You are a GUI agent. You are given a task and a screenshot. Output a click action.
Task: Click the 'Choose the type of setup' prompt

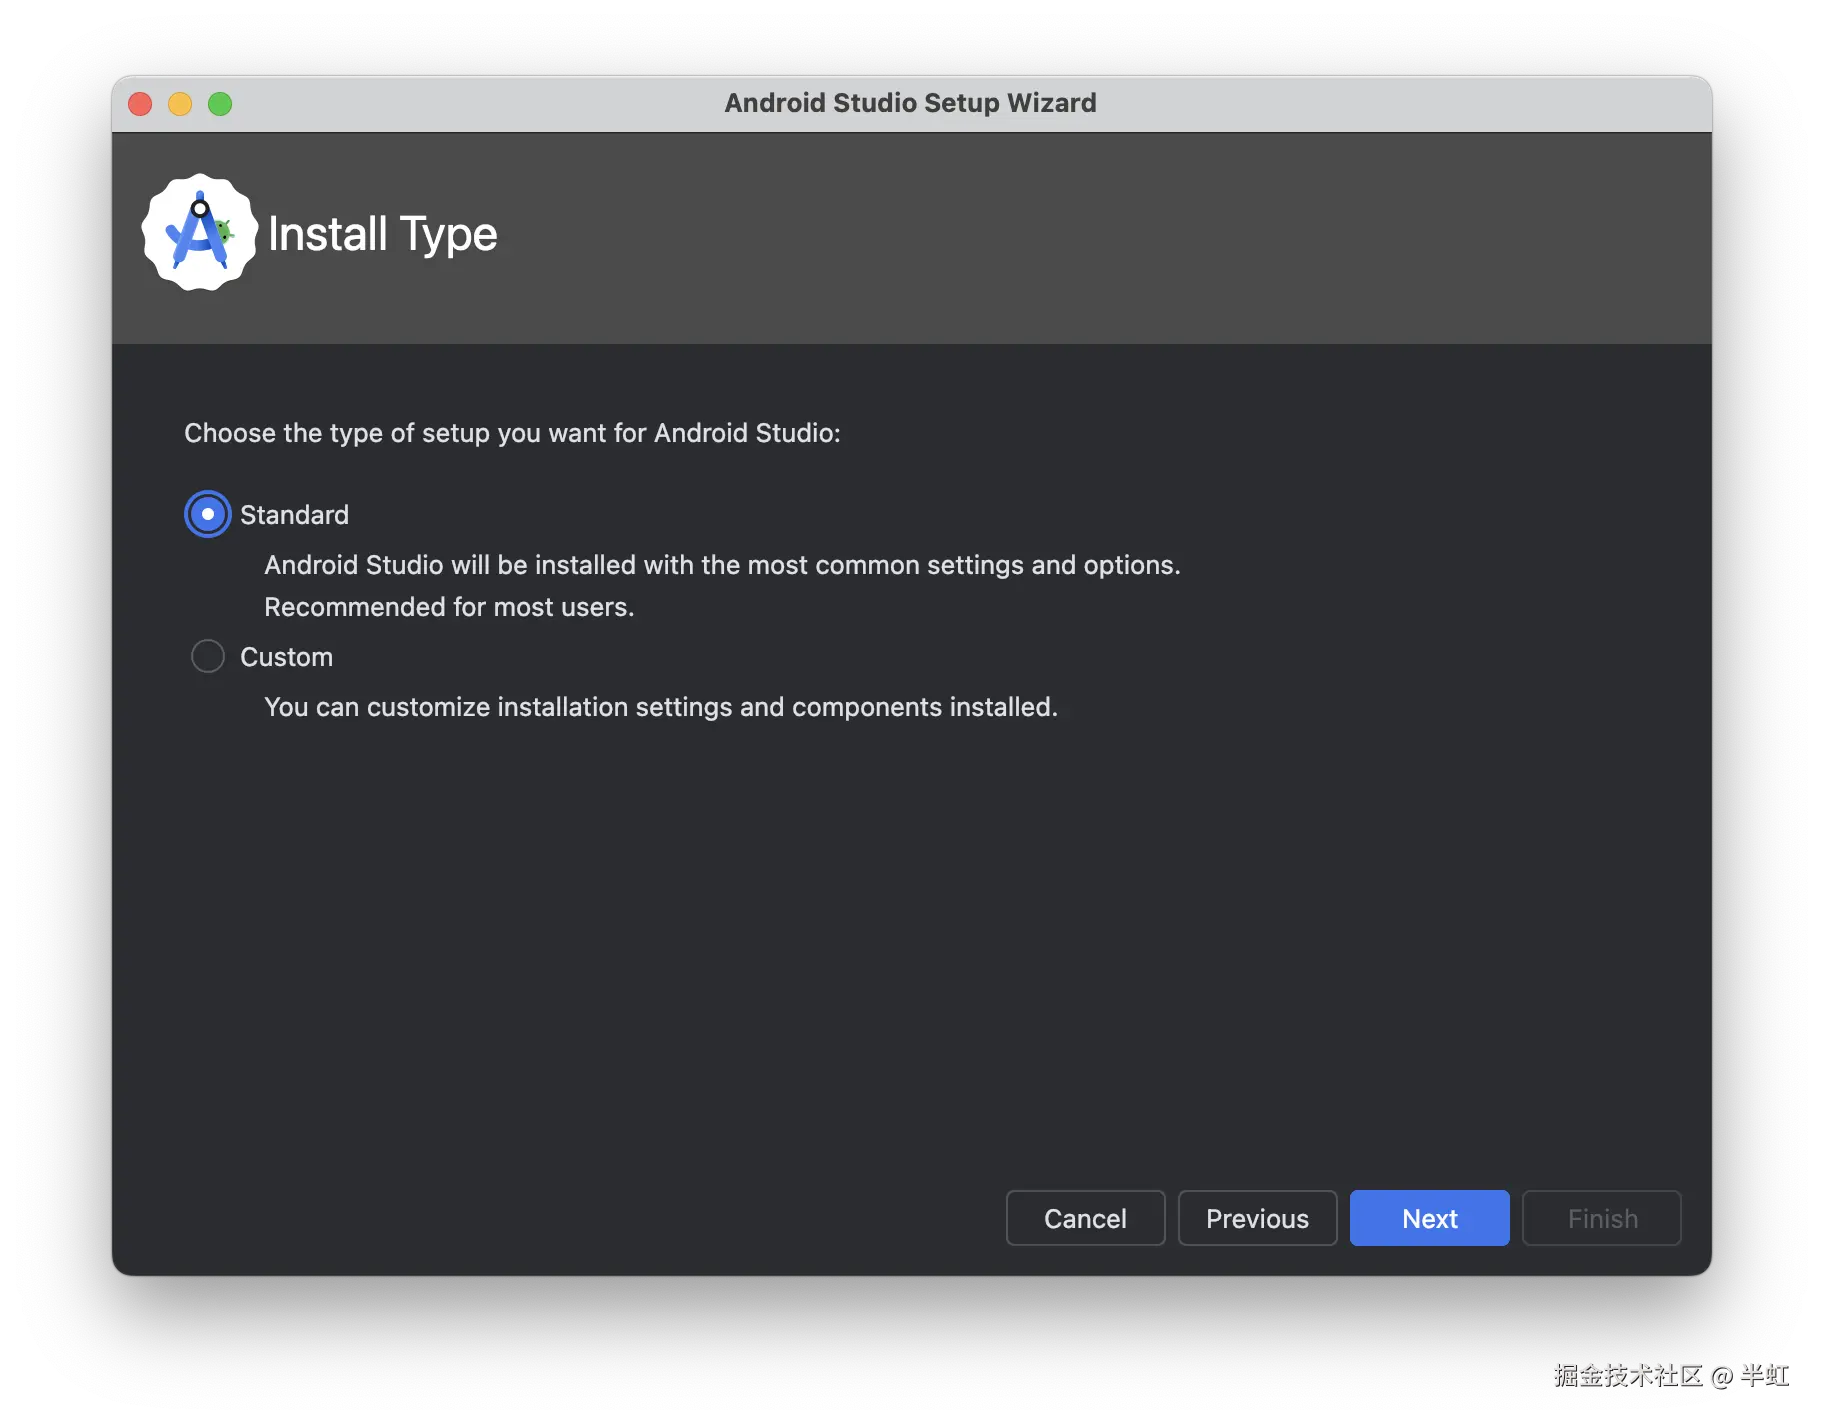click(512, 433)
